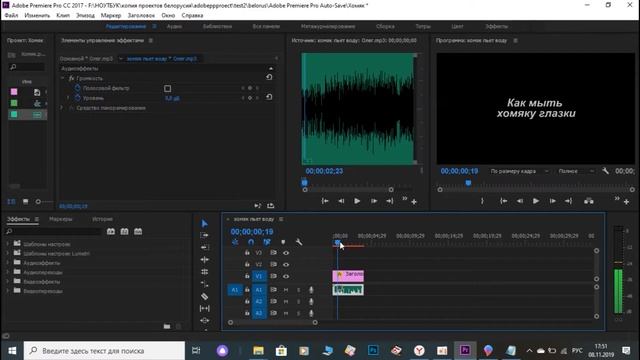Viewport: 640px width, 360px height.
Task: Export frame icon in Effect Controls
Action: click(x=270, y=206)
